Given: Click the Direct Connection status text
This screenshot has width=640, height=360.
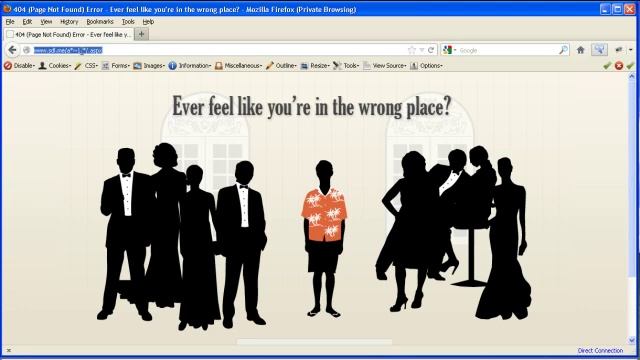Looking at the screenshot, I should tap(600, 351).
